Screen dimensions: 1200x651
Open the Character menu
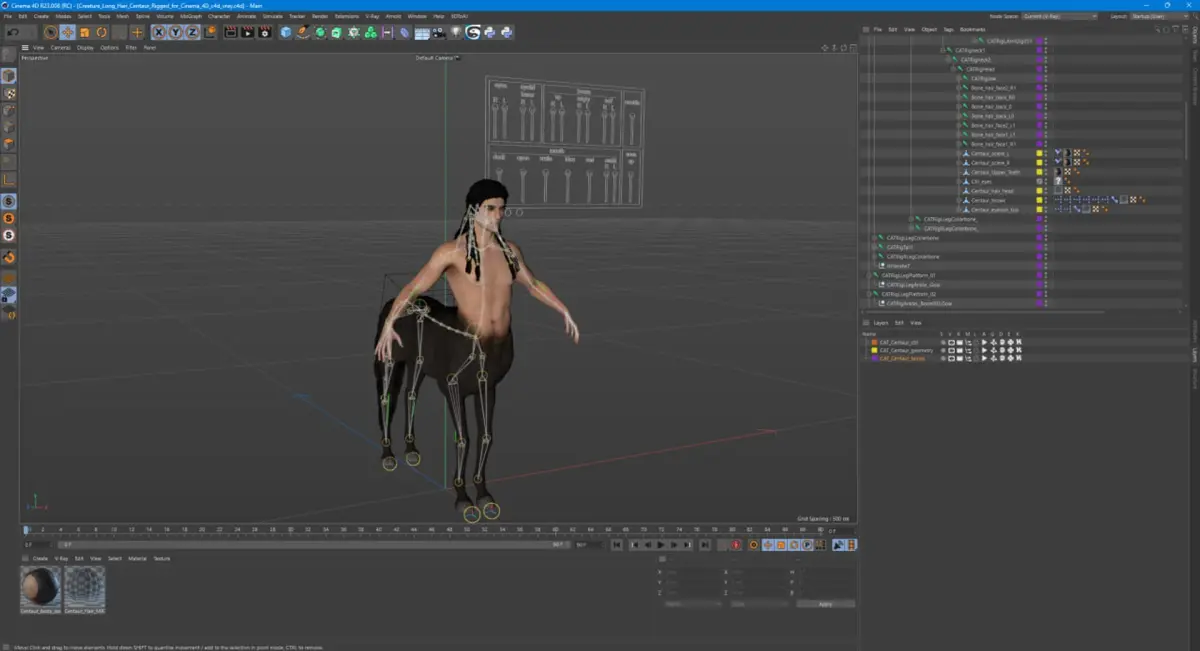pyautogui.click(x=219, y=16)
